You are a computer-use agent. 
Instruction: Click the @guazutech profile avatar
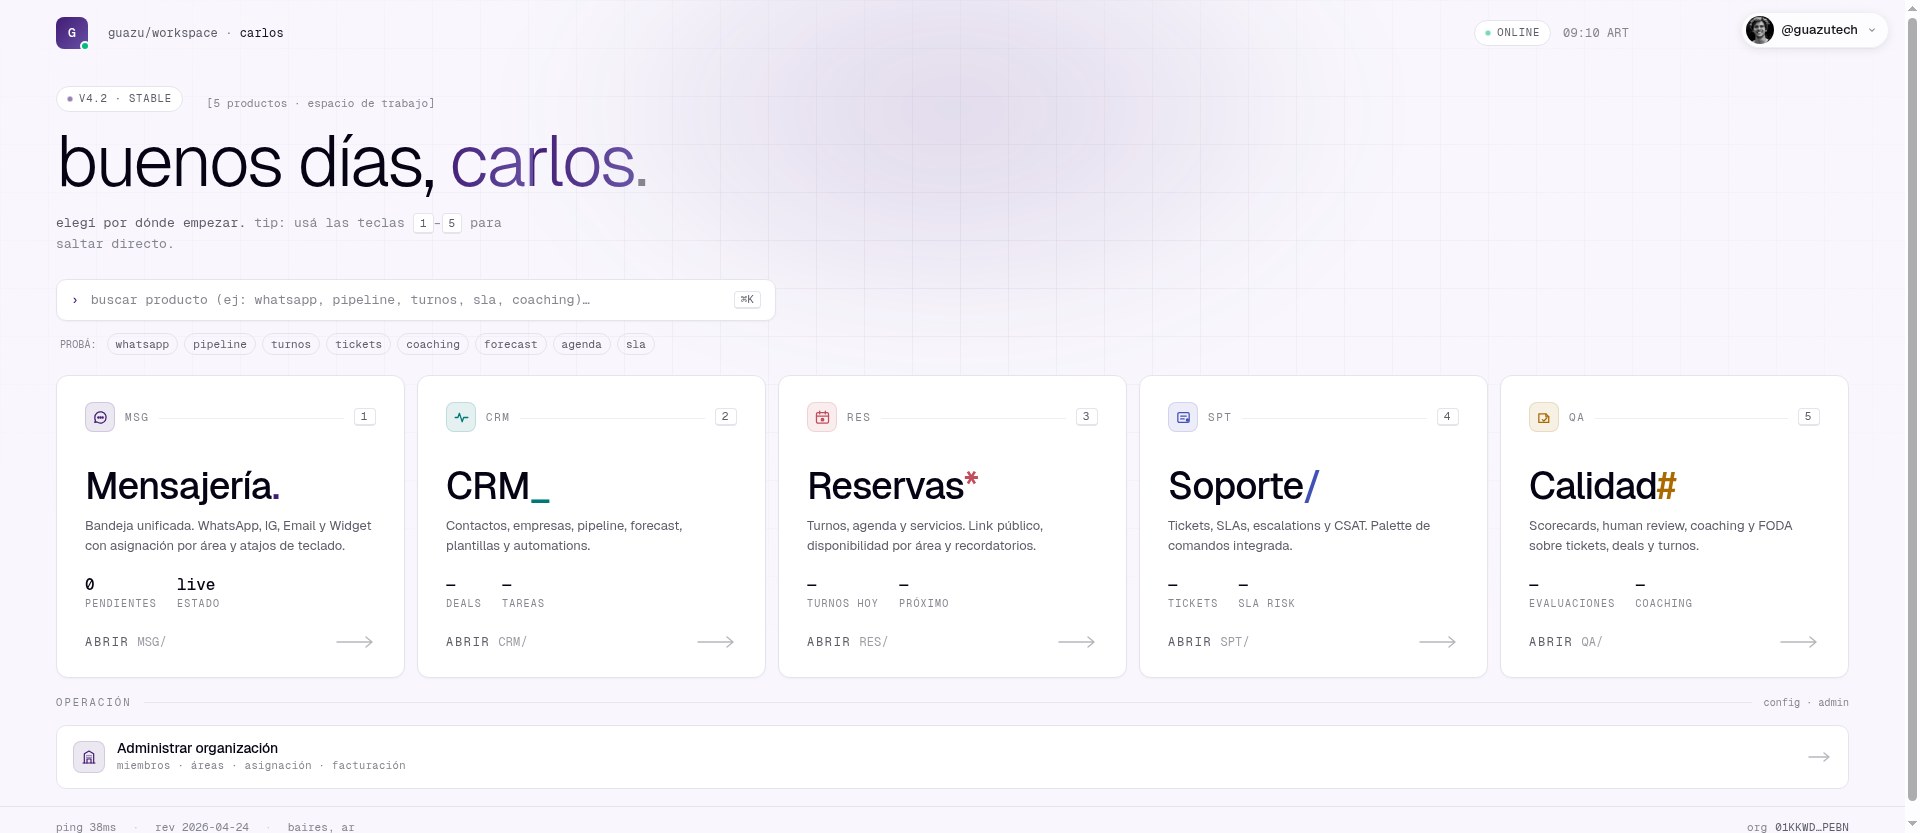click(x=1760, y=30)
